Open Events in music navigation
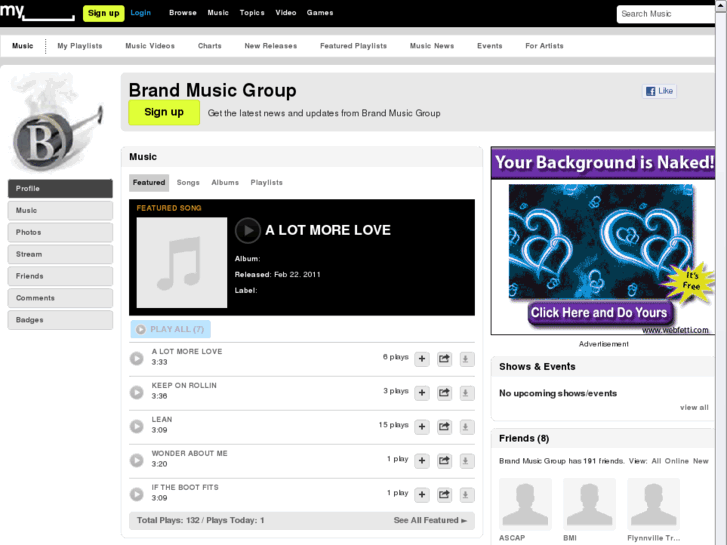Screen dimensions: 727x545 point(490,46)
